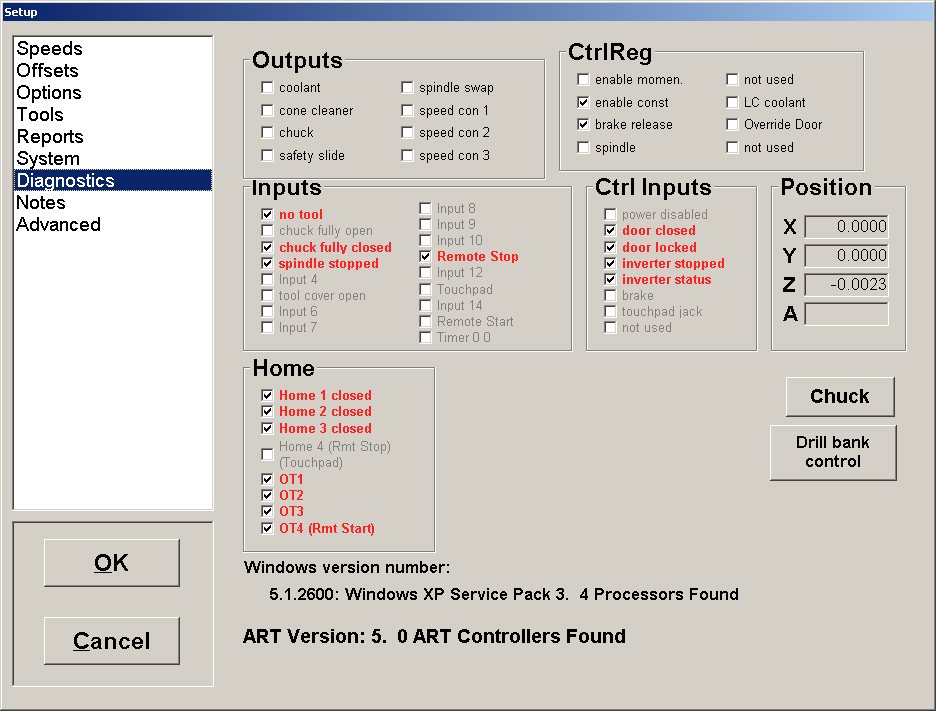
Task: Check the chuck output box
Action: (267, 133)
